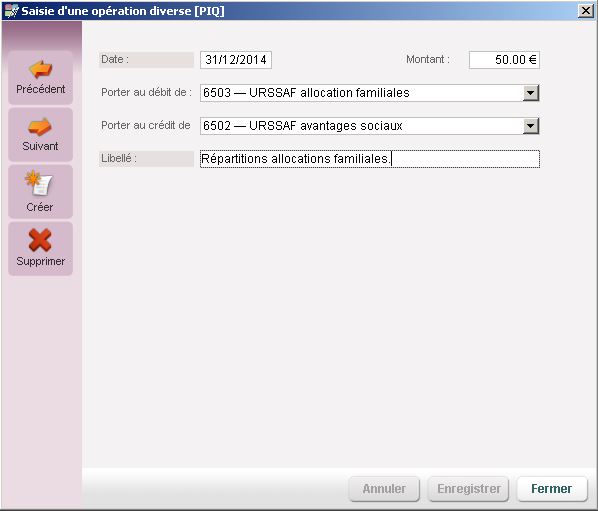Click the Enregistrer button
Viewport: 598px width, 511px height.
click(x=469, y=489)
